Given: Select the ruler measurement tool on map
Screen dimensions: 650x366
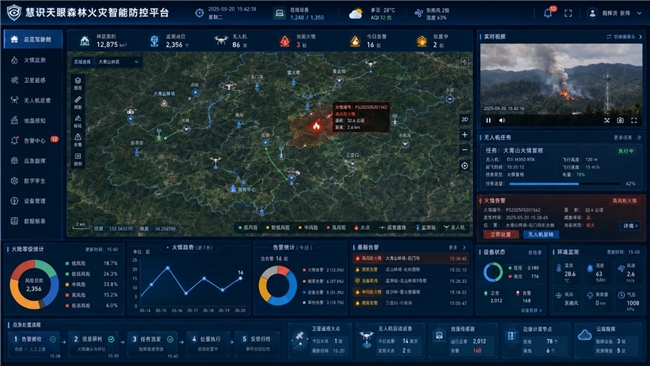Looking at the screenshot, I should [78, 102].
